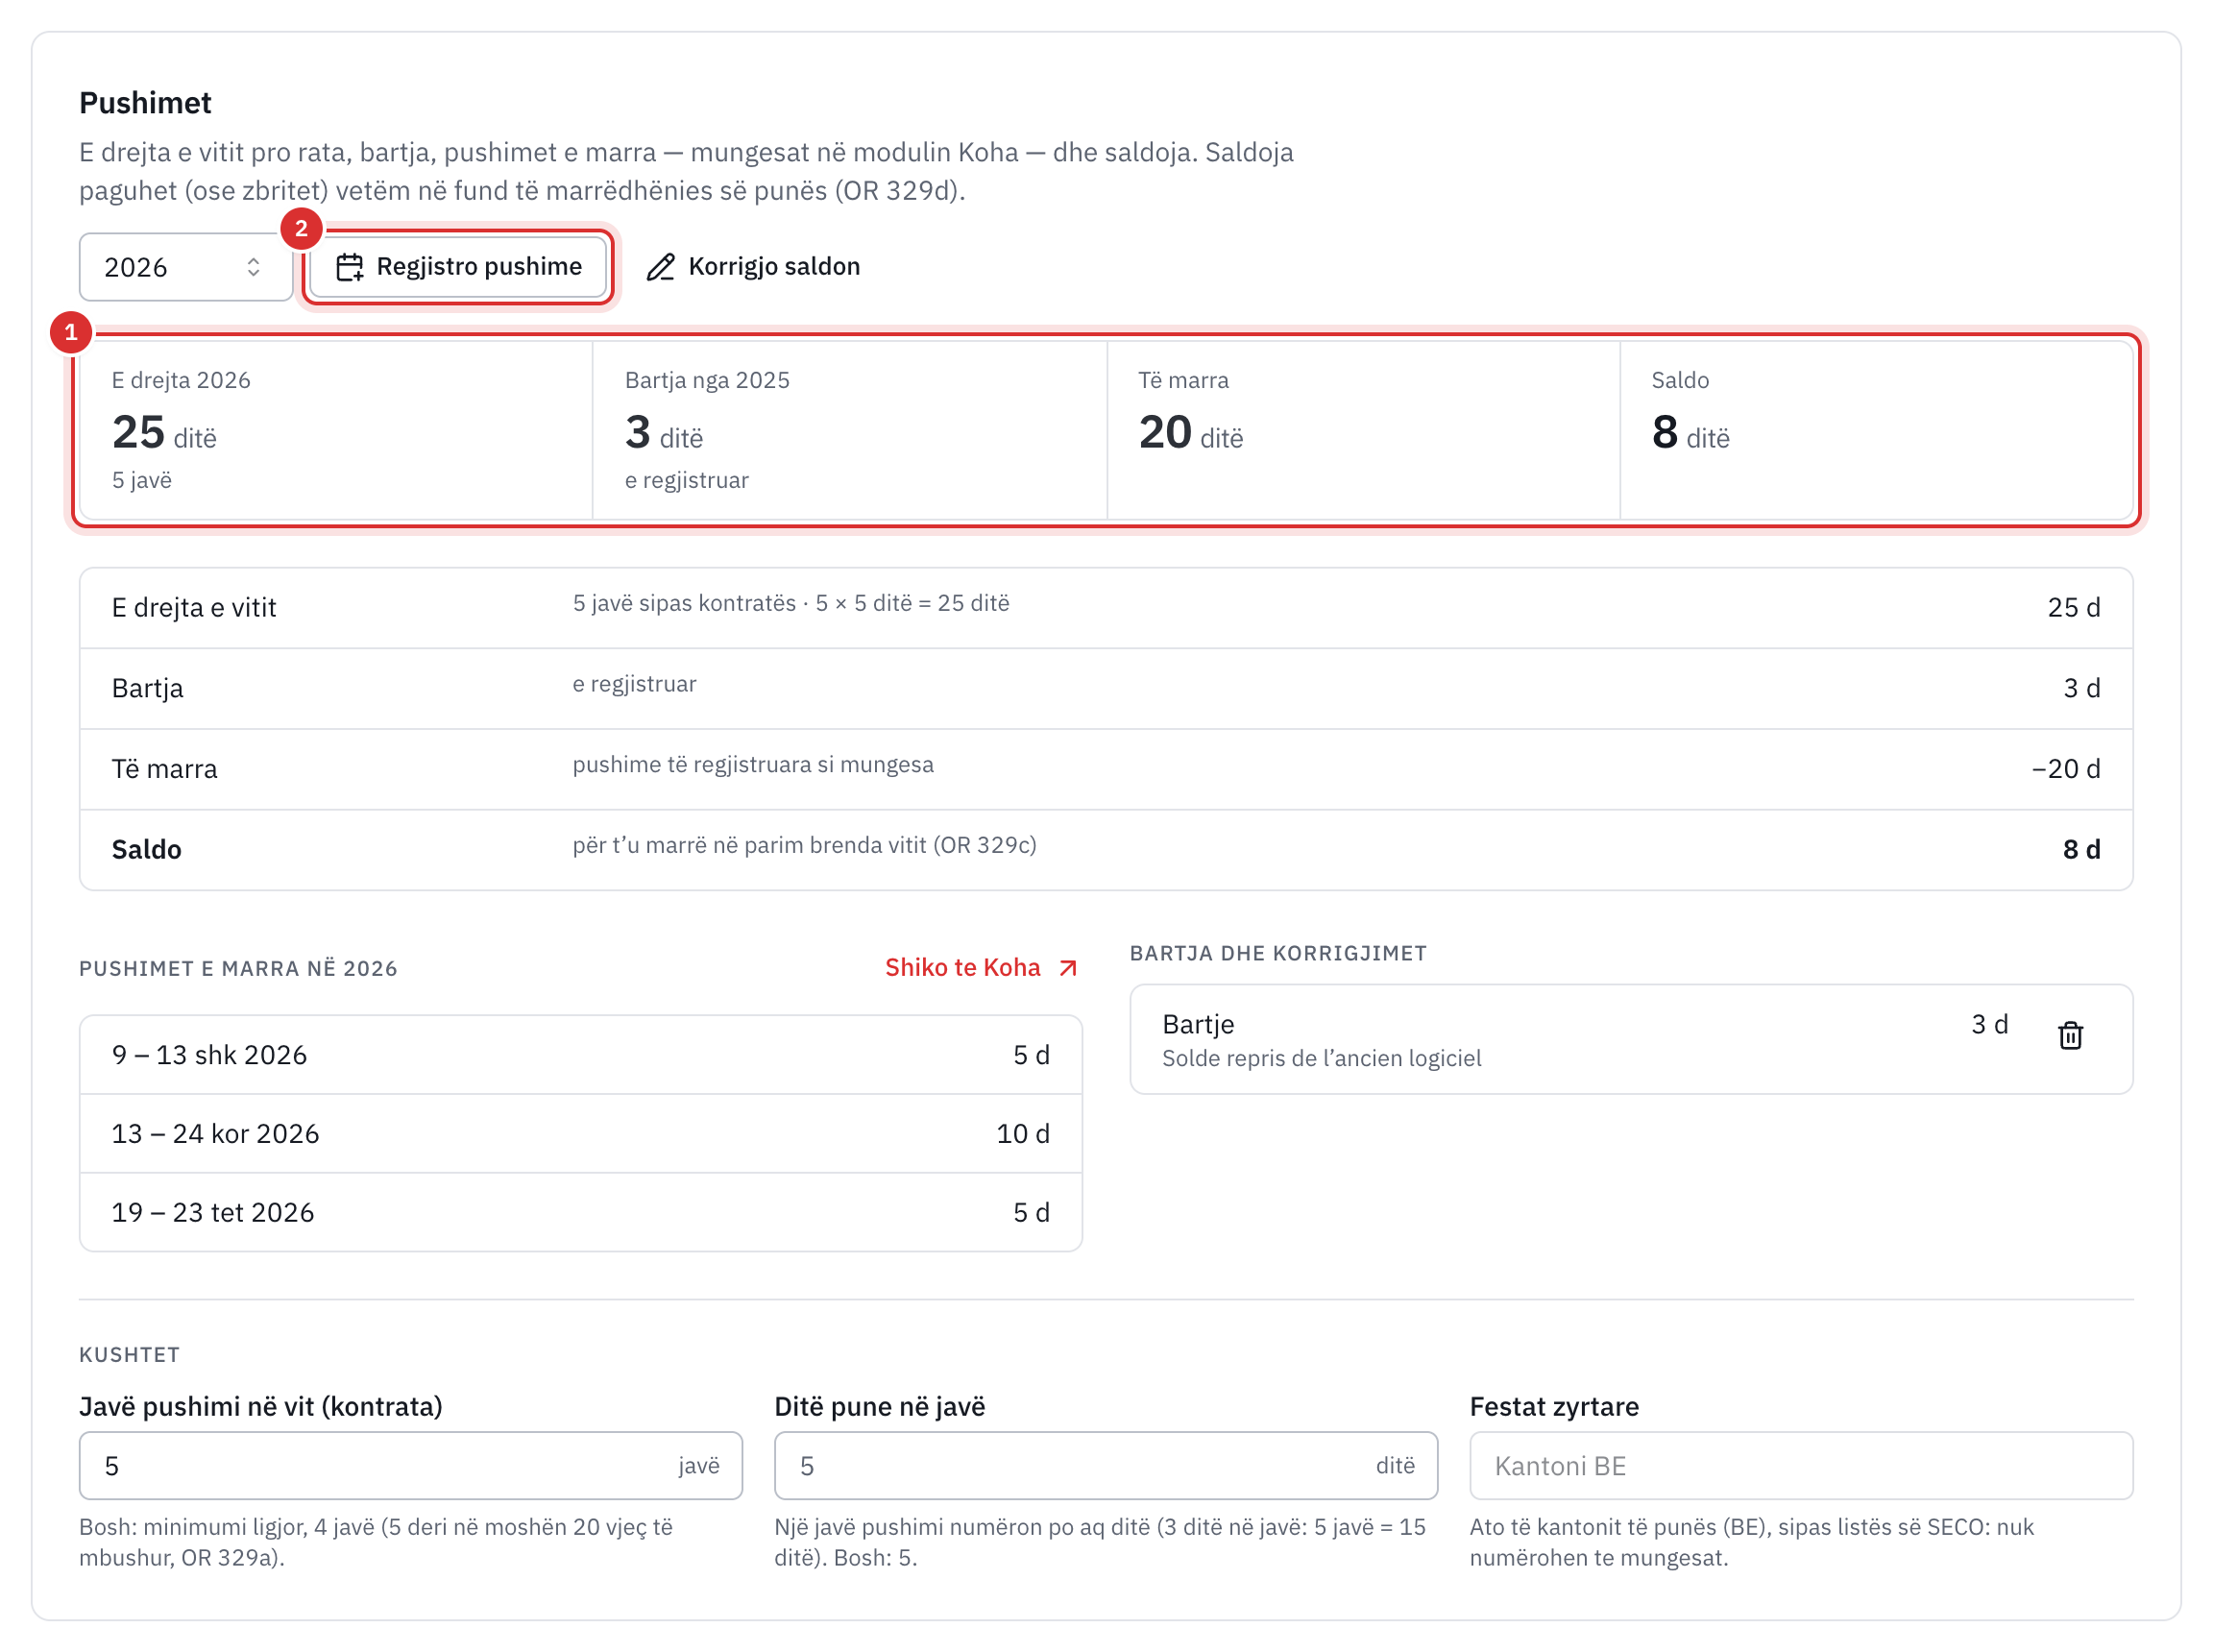The width and height of the screenshot is (2213, 1652).
Task: Click the Bartja nga 2025 summary card
Action: [x=850, y=430]
